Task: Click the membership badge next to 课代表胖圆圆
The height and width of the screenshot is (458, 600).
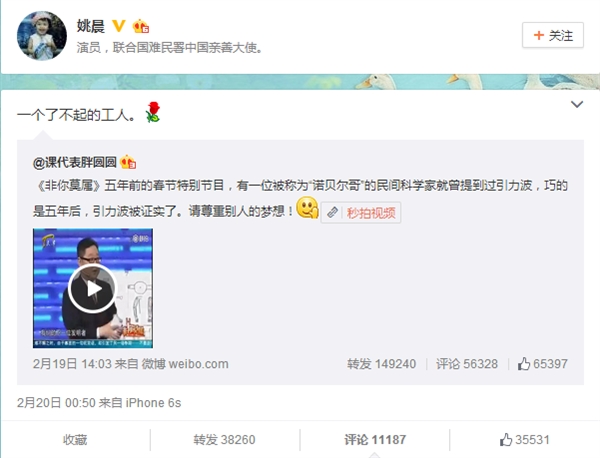Action: (128, 162)
